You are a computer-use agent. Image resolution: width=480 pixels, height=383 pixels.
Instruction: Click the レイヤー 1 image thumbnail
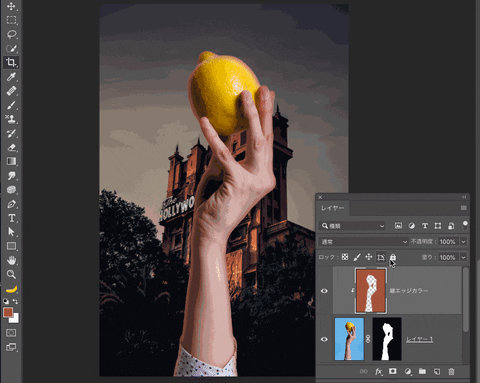click(349, 339)
